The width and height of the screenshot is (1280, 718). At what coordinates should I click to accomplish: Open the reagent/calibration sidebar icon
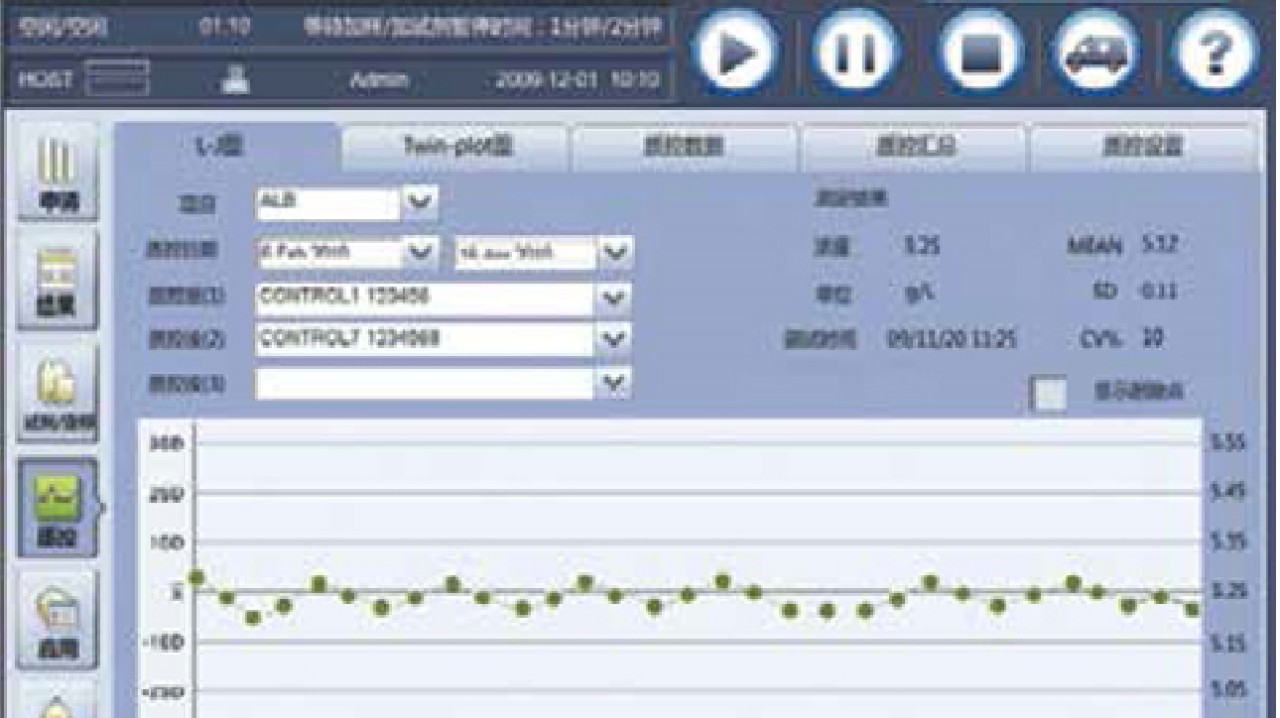(x=57, y=395)
